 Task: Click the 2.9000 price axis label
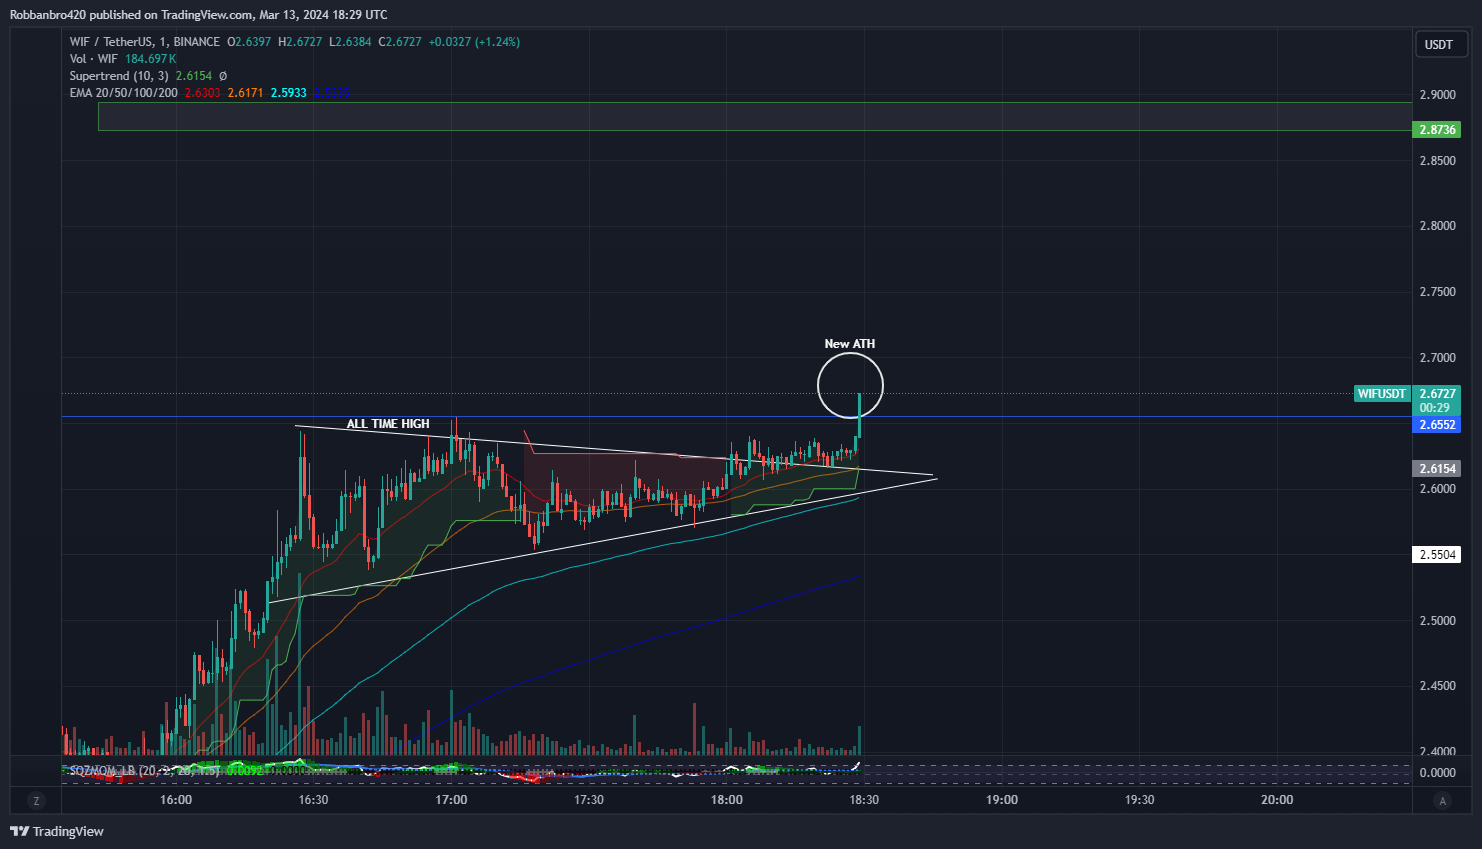point(1438,95)
